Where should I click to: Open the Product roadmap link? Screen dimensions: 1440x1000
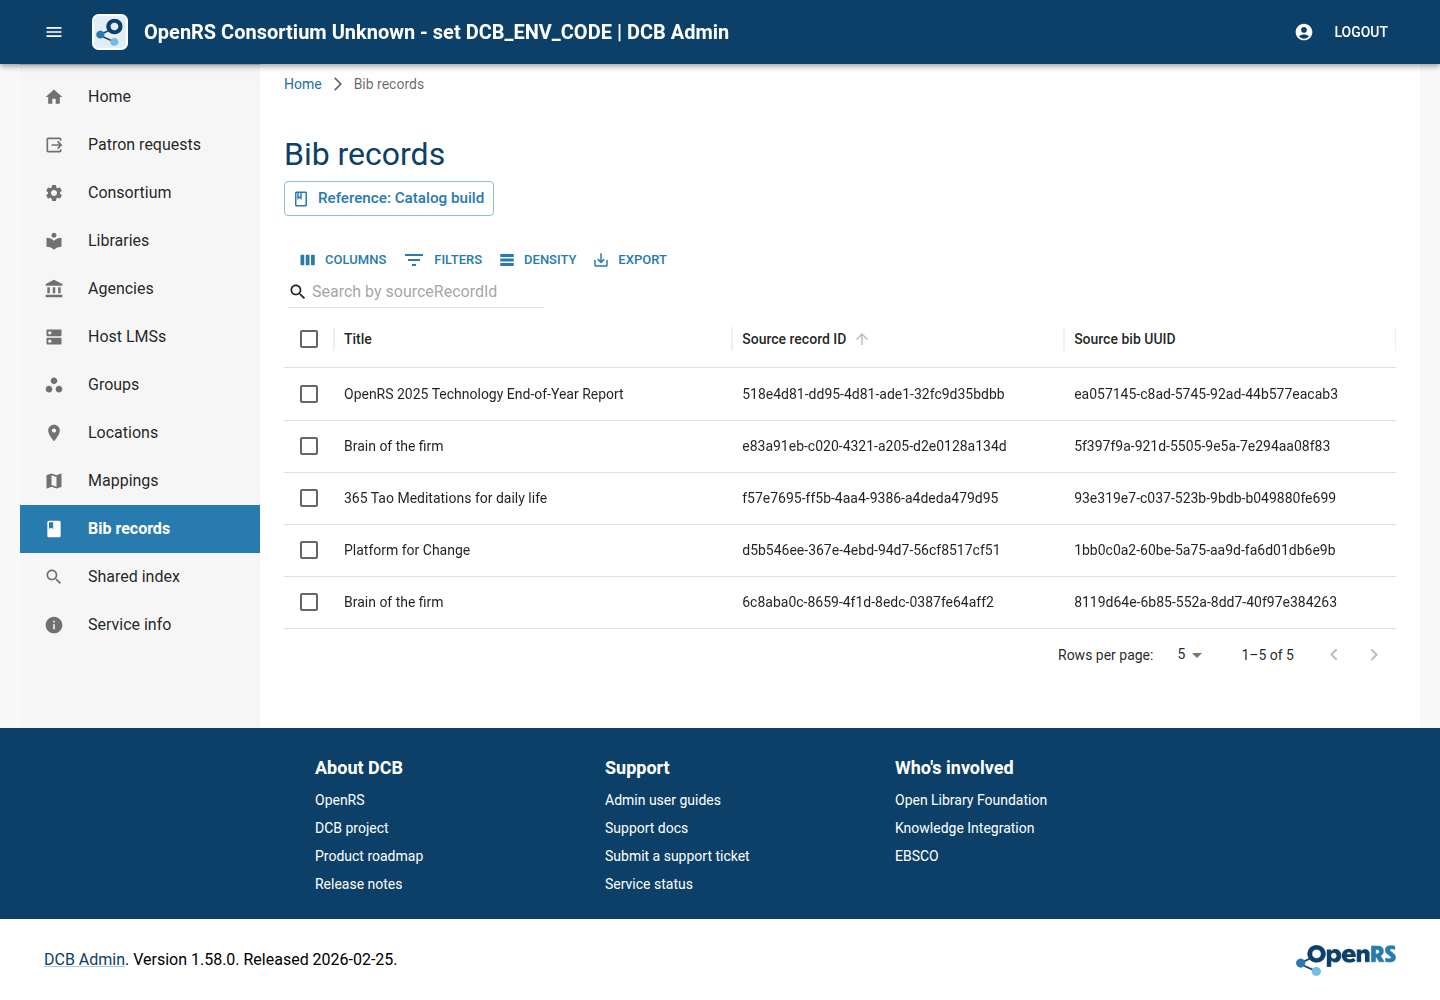[369, 856]
